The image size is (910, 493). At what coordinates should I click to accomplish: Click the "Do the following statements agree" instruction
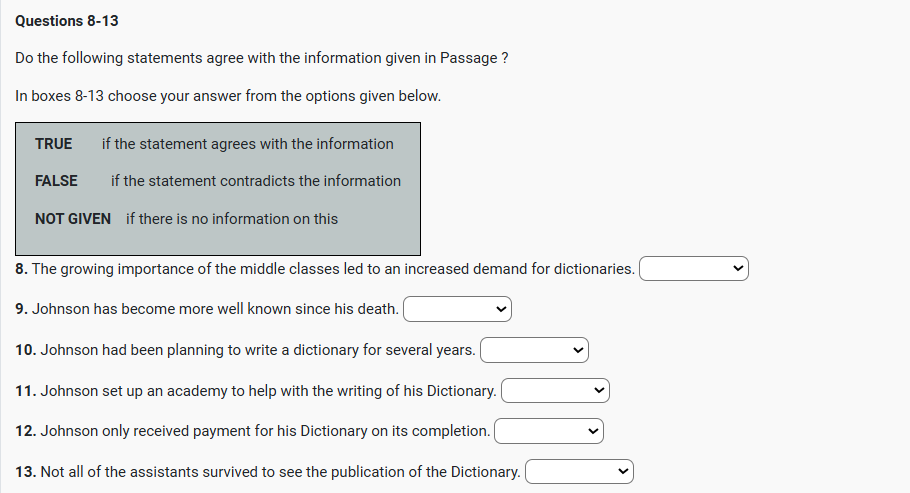point(262,58)
